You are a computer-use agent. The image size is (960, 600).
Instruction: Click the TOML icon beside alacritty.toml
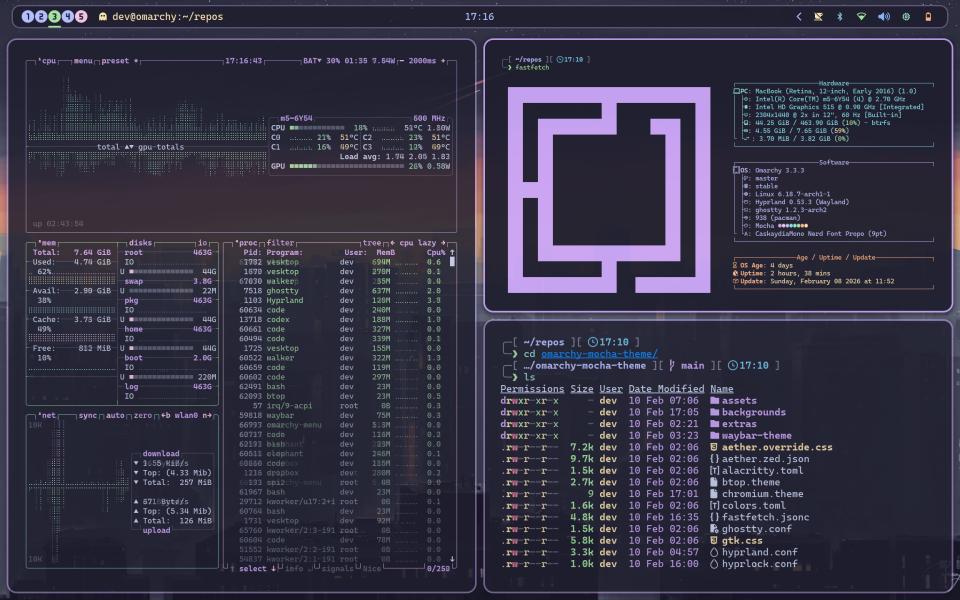tap(714, 470)
